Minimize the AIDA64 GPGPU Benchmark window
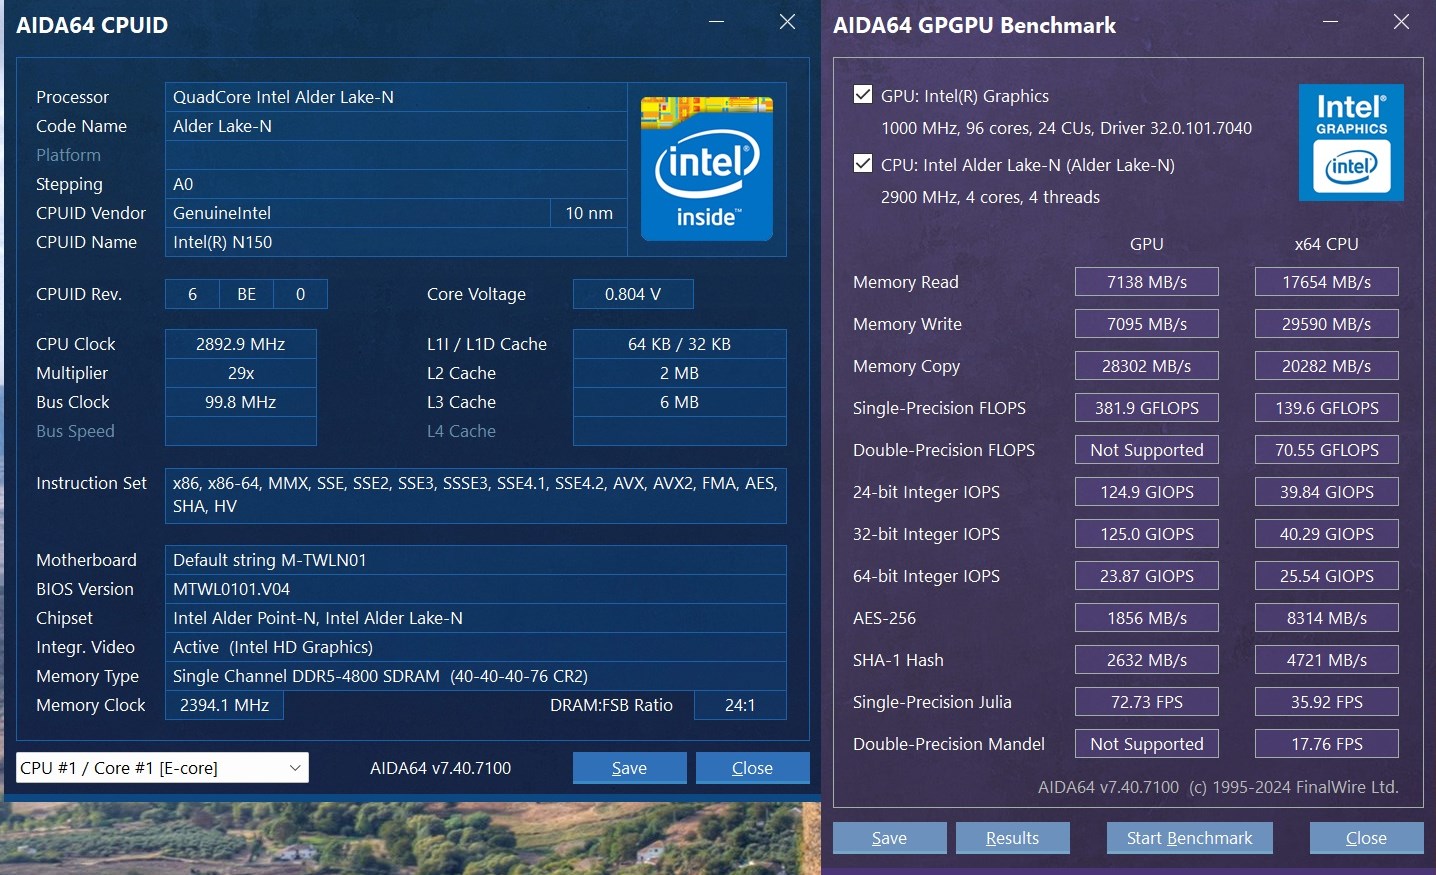This screenshot has height=875, width=1436. click(1331, 22)
